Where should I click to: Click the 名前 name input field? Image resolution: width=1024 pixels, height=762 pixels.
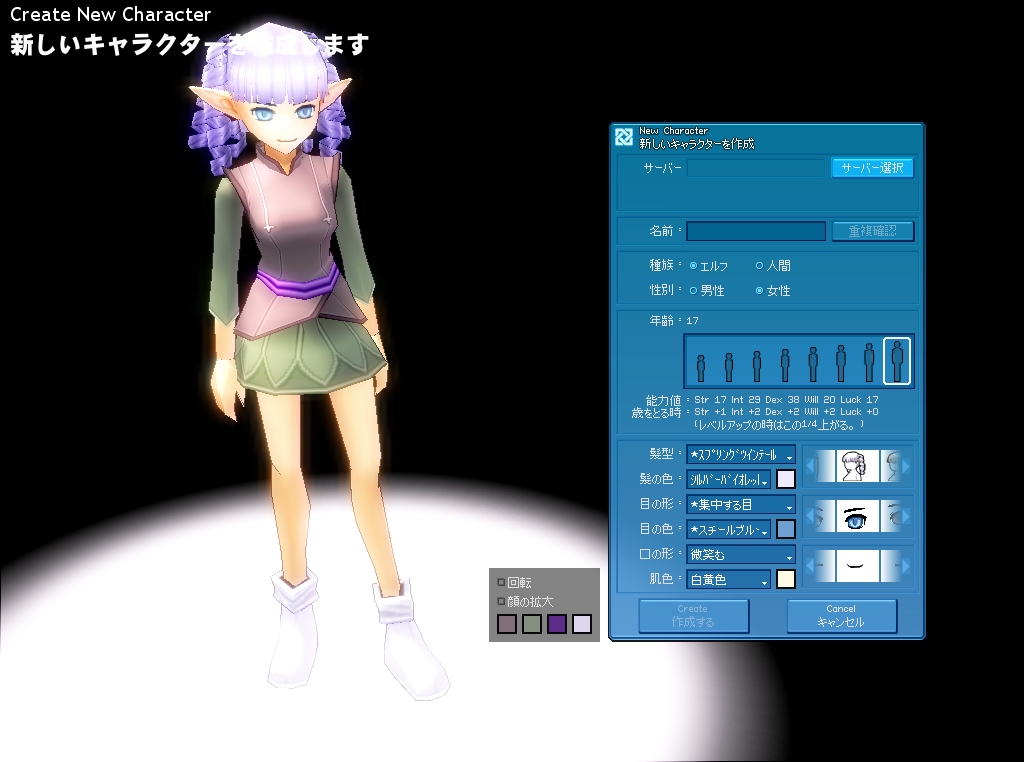(x=756, y=231)
